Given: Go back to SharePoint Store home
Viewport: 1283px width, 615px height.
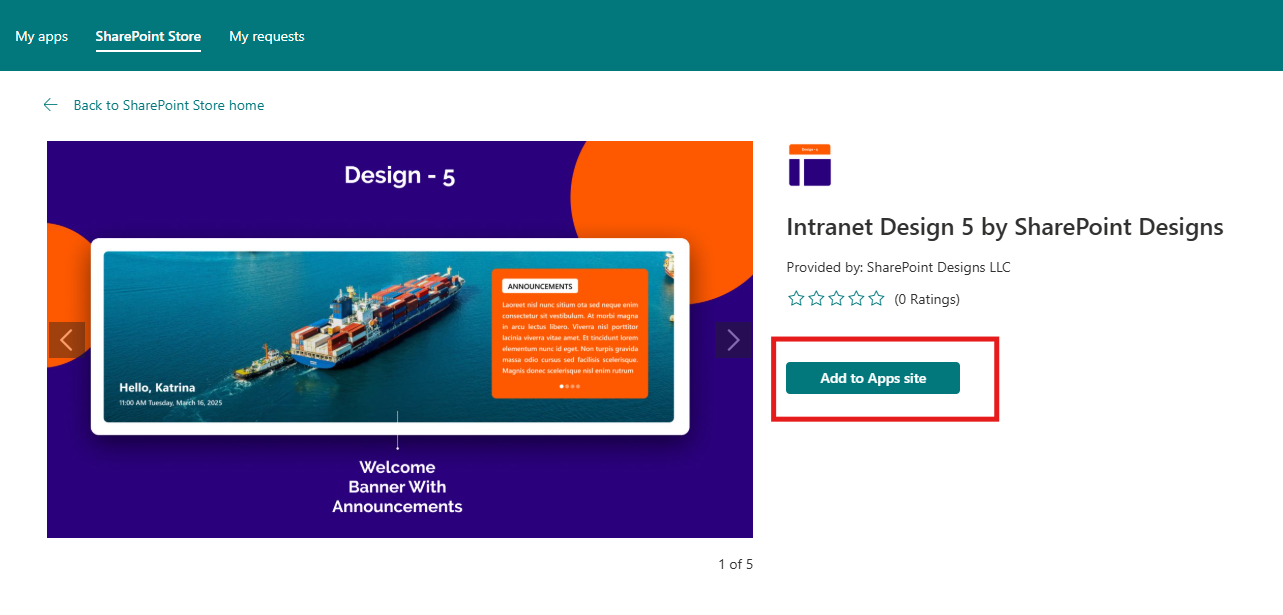Looking at the screenshot, I should [x=169, y=105].
